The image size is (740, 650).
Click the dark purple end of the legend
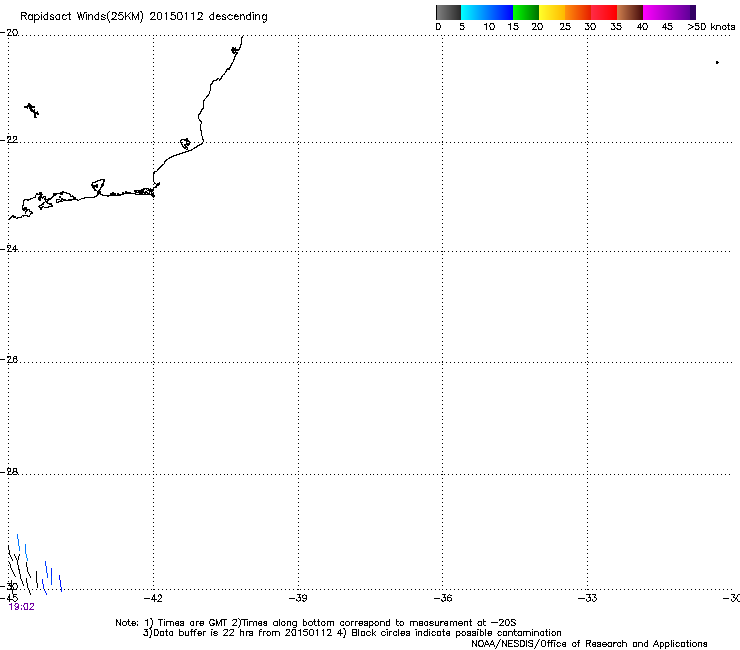coord(693,12)
